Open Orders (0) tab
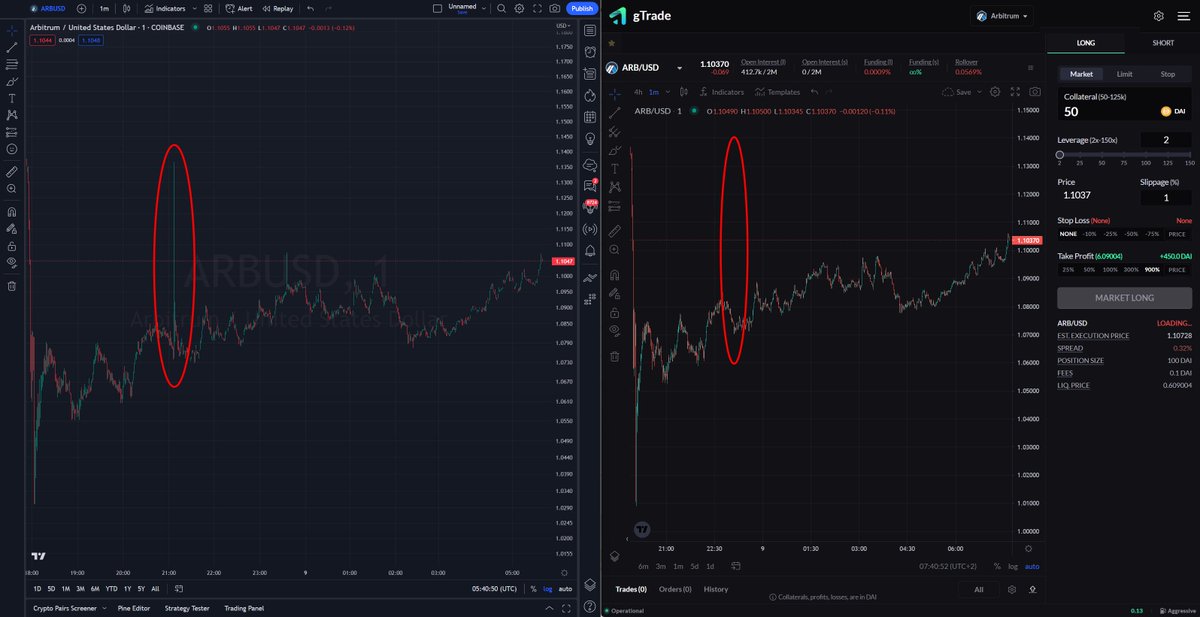The image size is (1200, 617). click(675, 589)
